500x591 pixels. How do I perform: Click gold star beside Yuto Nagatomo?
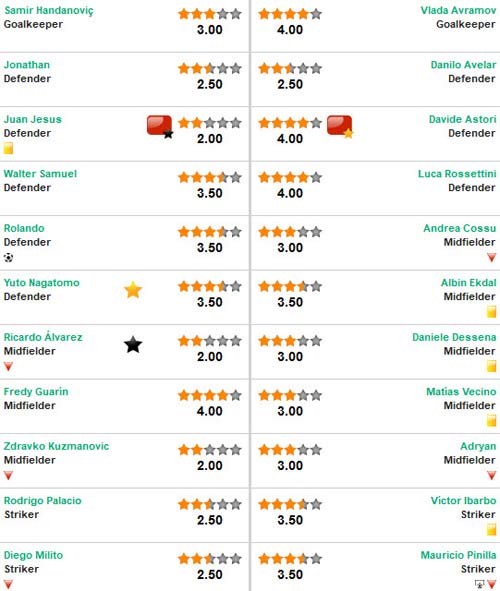[x=133, y=290]
